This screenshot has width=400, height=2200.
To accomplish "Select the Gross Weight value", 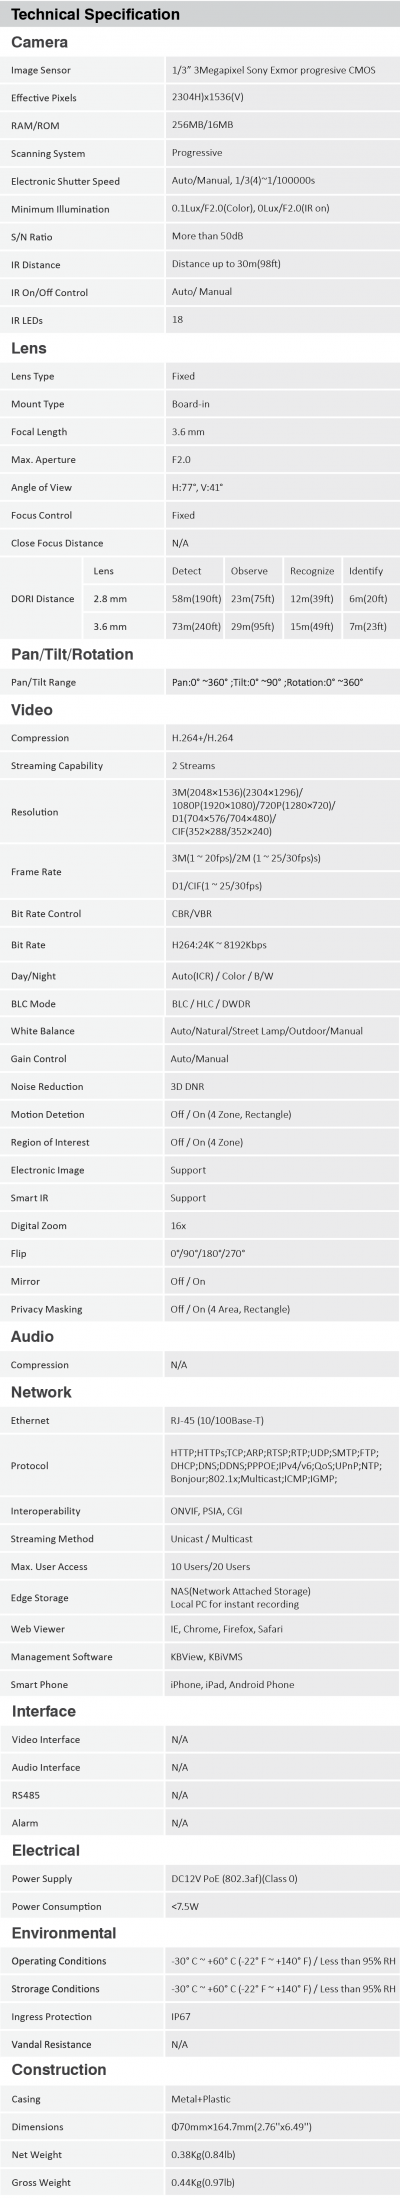I will (205, 2183).
